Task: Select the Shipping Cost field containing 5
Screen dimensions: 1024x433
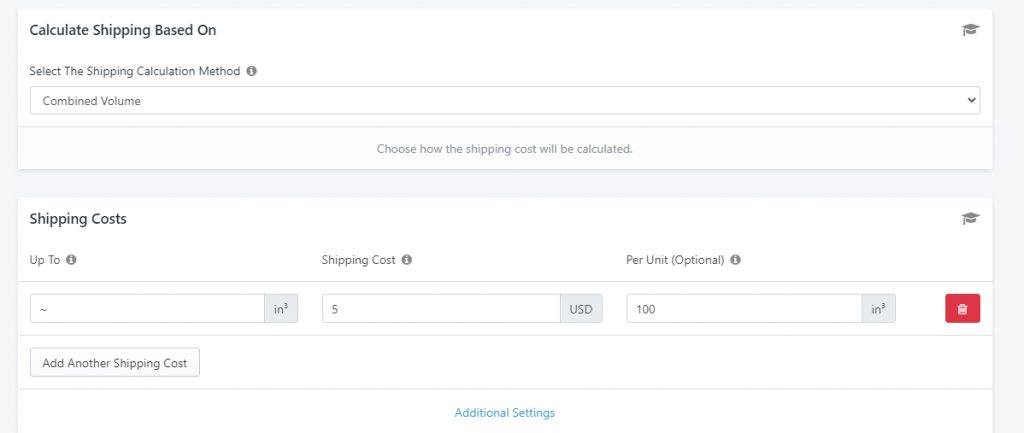Action: [441, 308]
